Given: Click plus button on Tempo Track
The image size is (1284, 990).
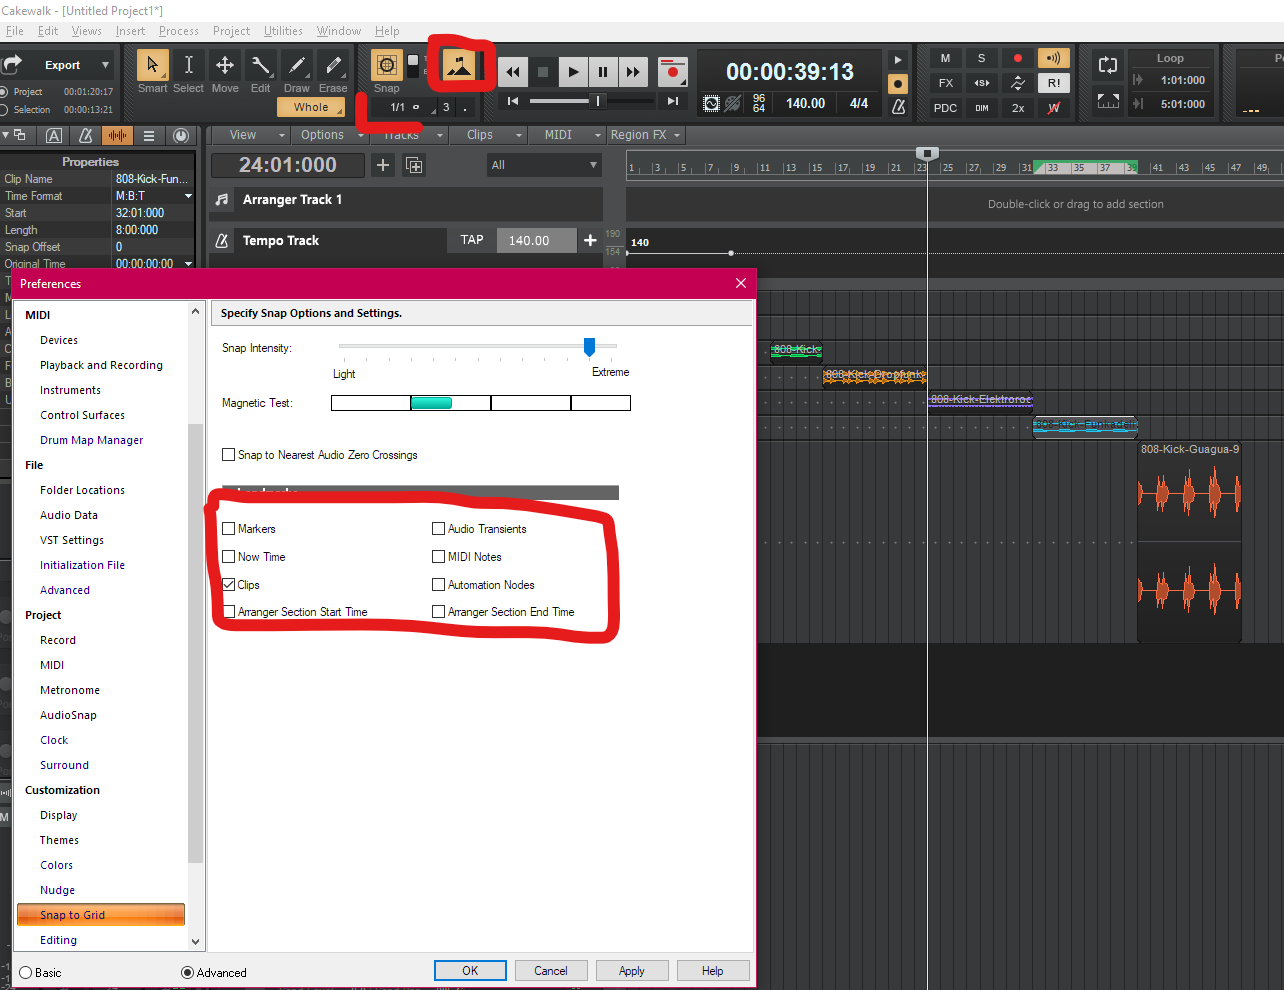Looking at the screenshot, I should coord(590,240).
